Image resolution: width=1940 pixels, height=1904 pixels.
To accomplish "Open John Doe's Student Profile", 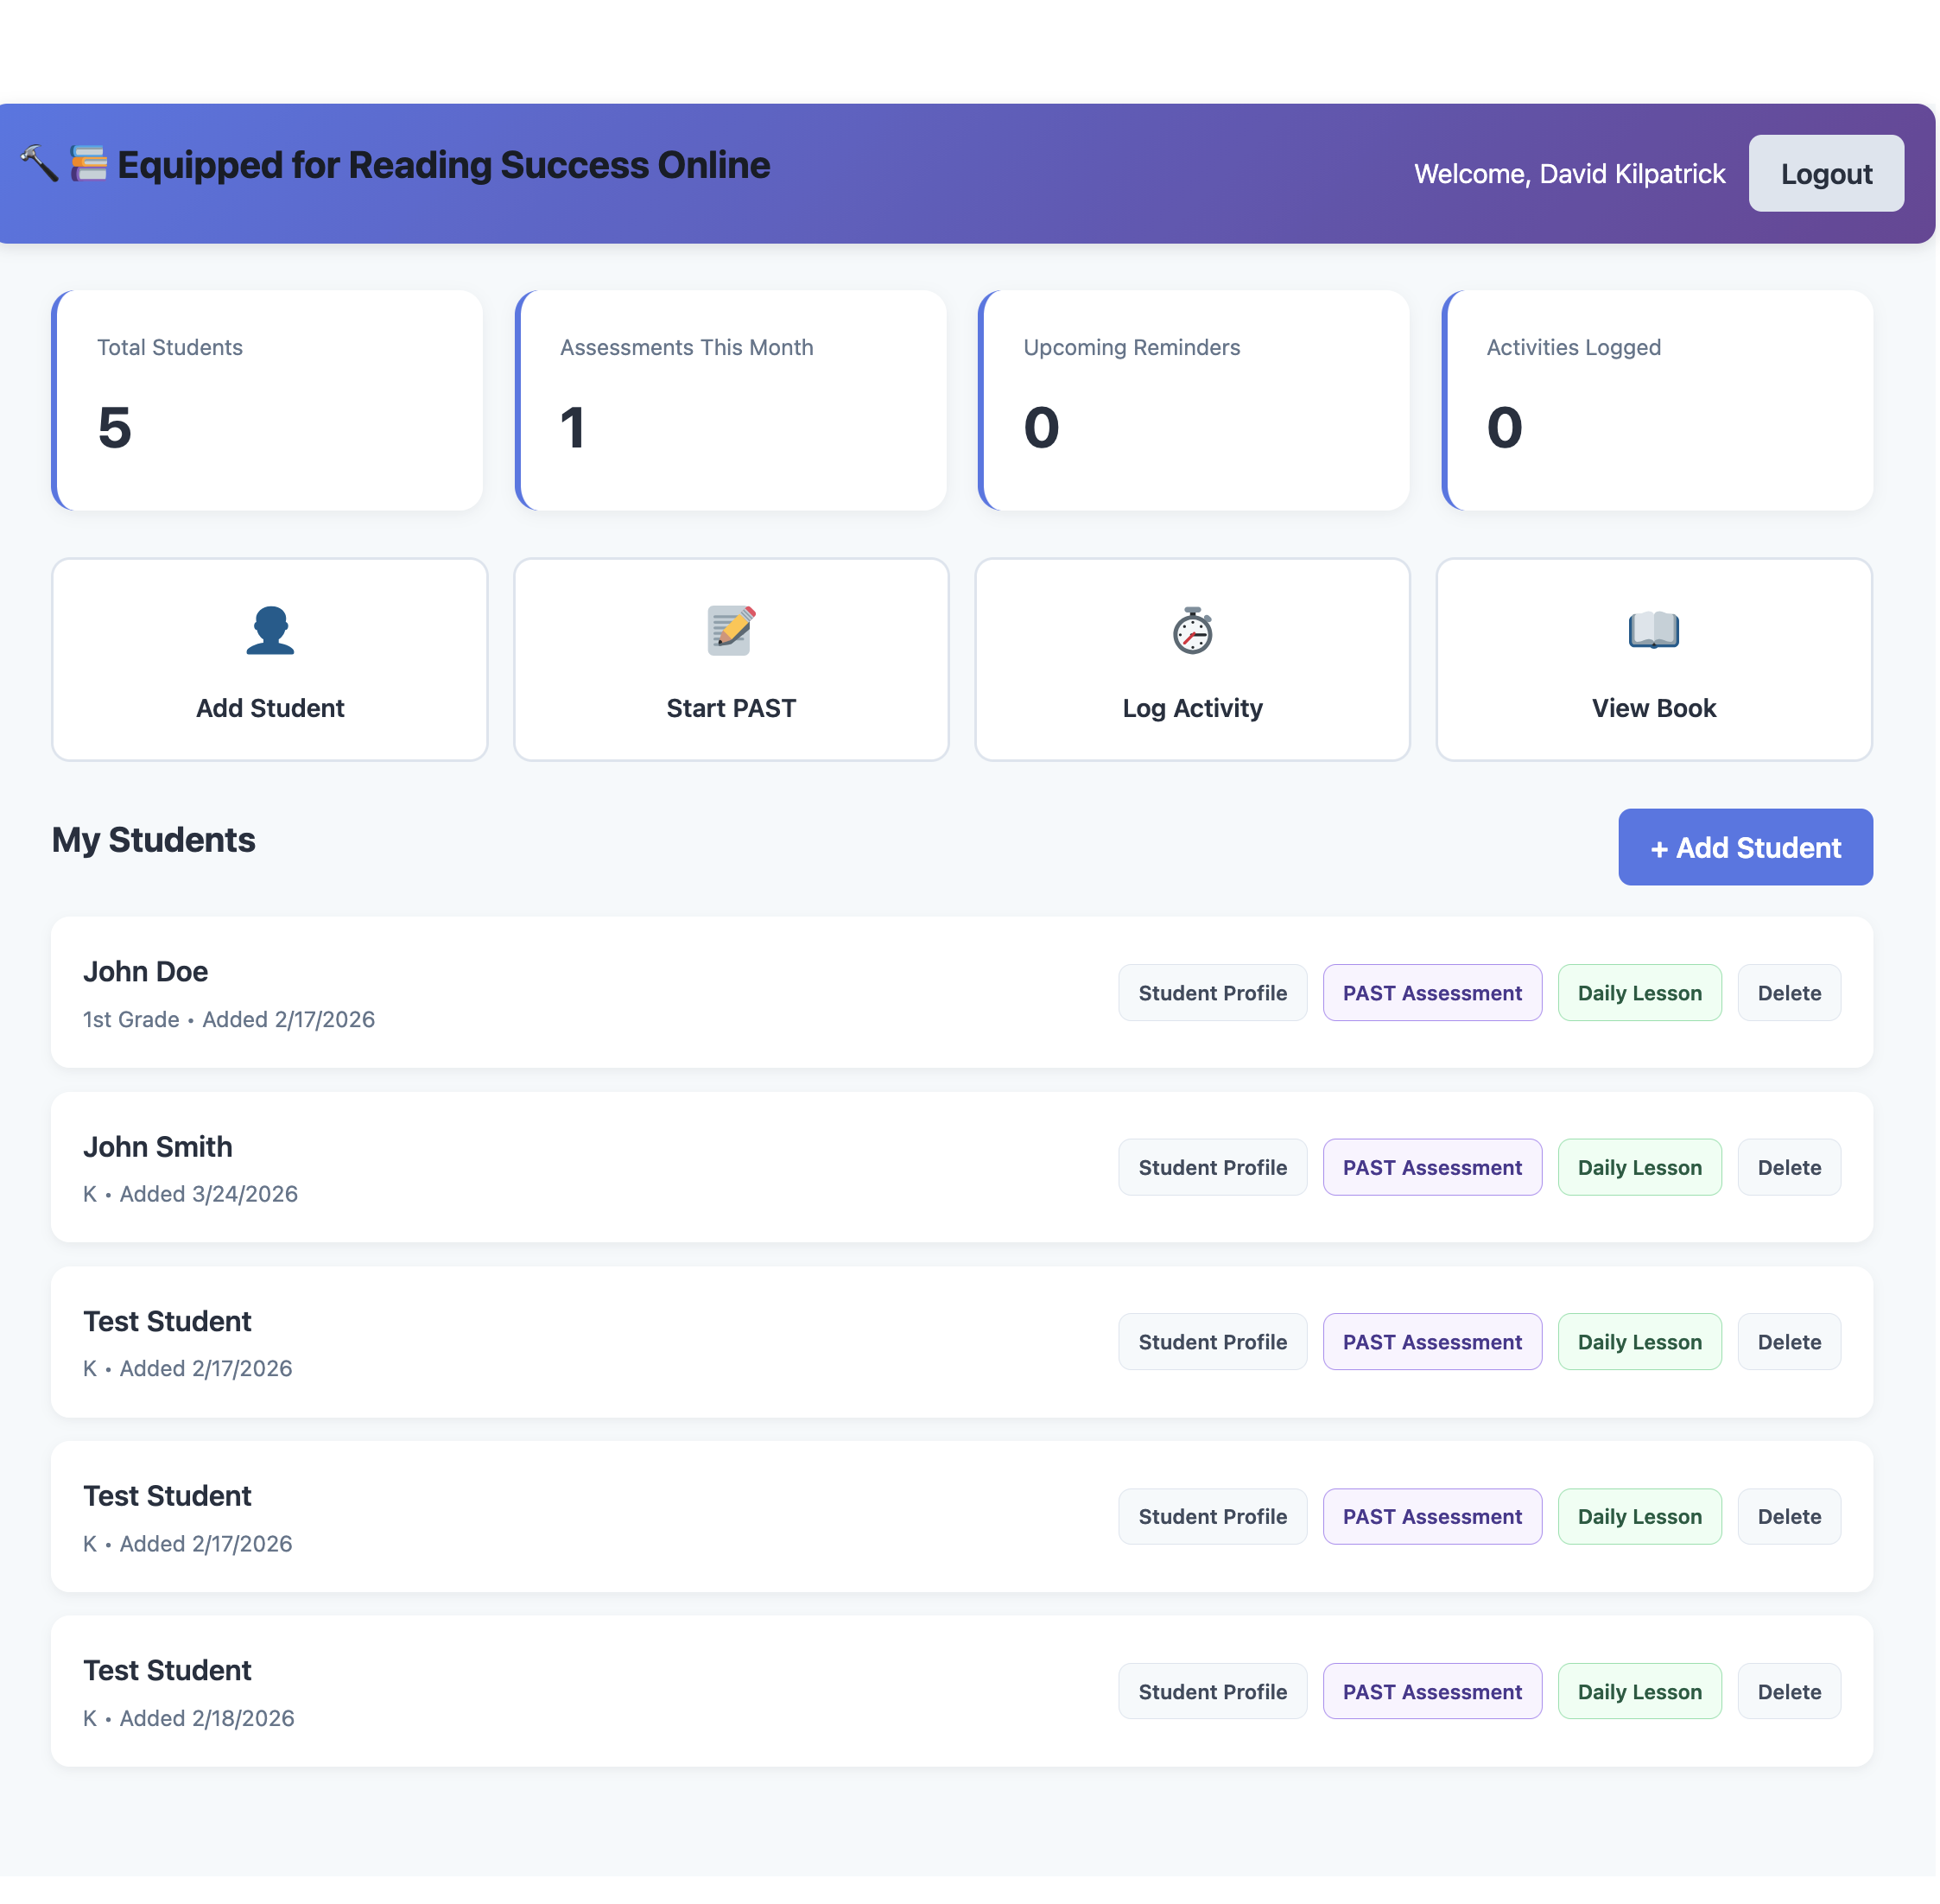I will click(1212, 993).
